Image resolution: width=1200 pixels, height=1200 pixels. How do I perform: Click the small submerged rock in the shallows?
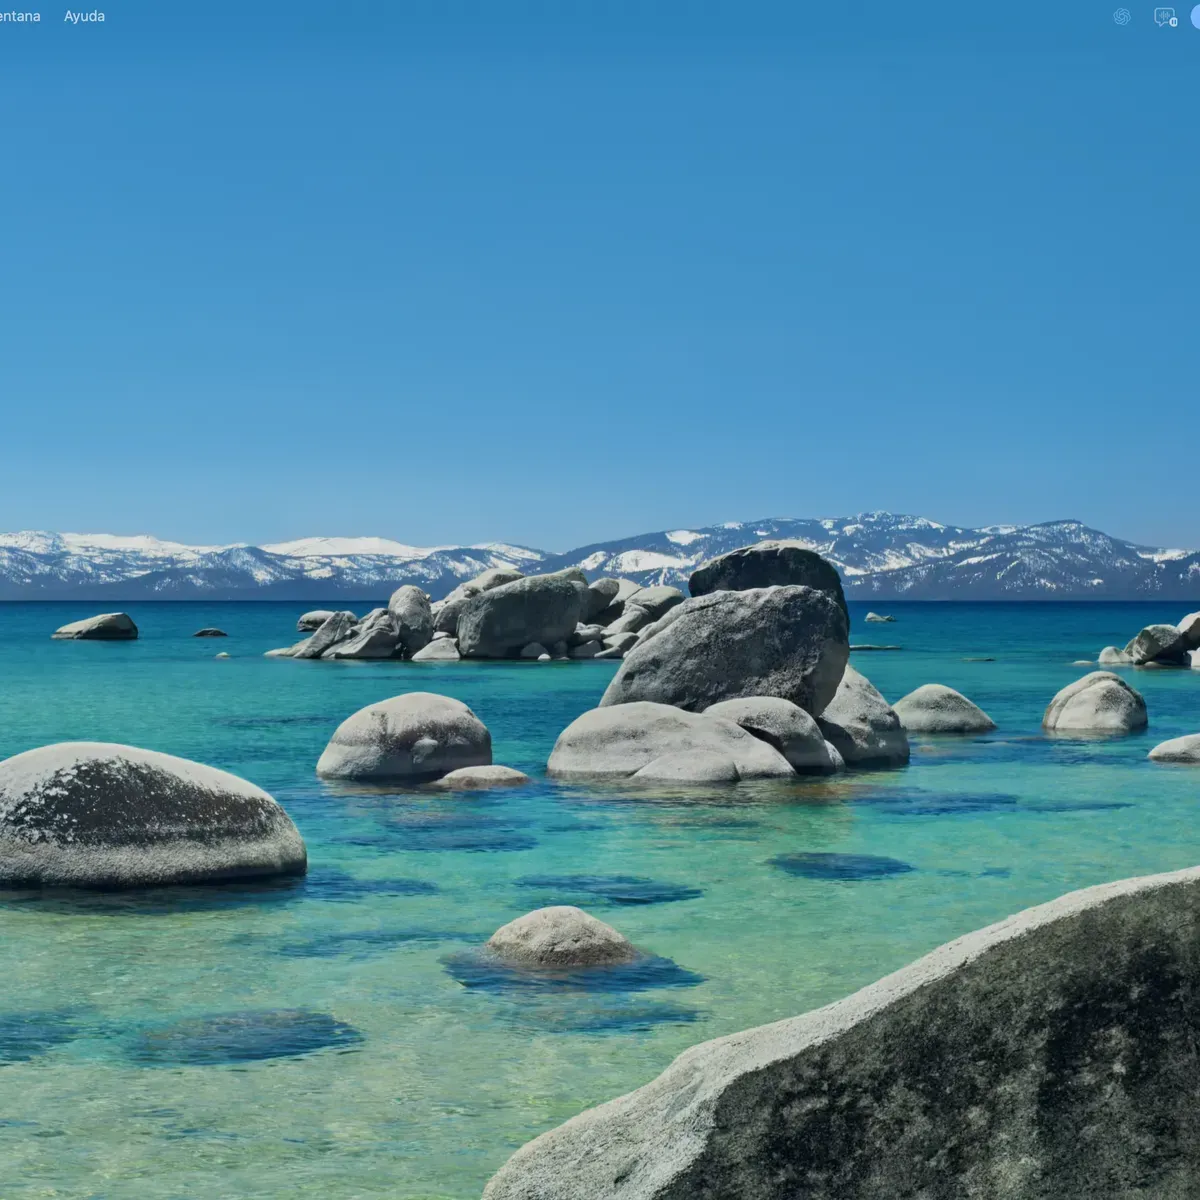coord(560,938)
